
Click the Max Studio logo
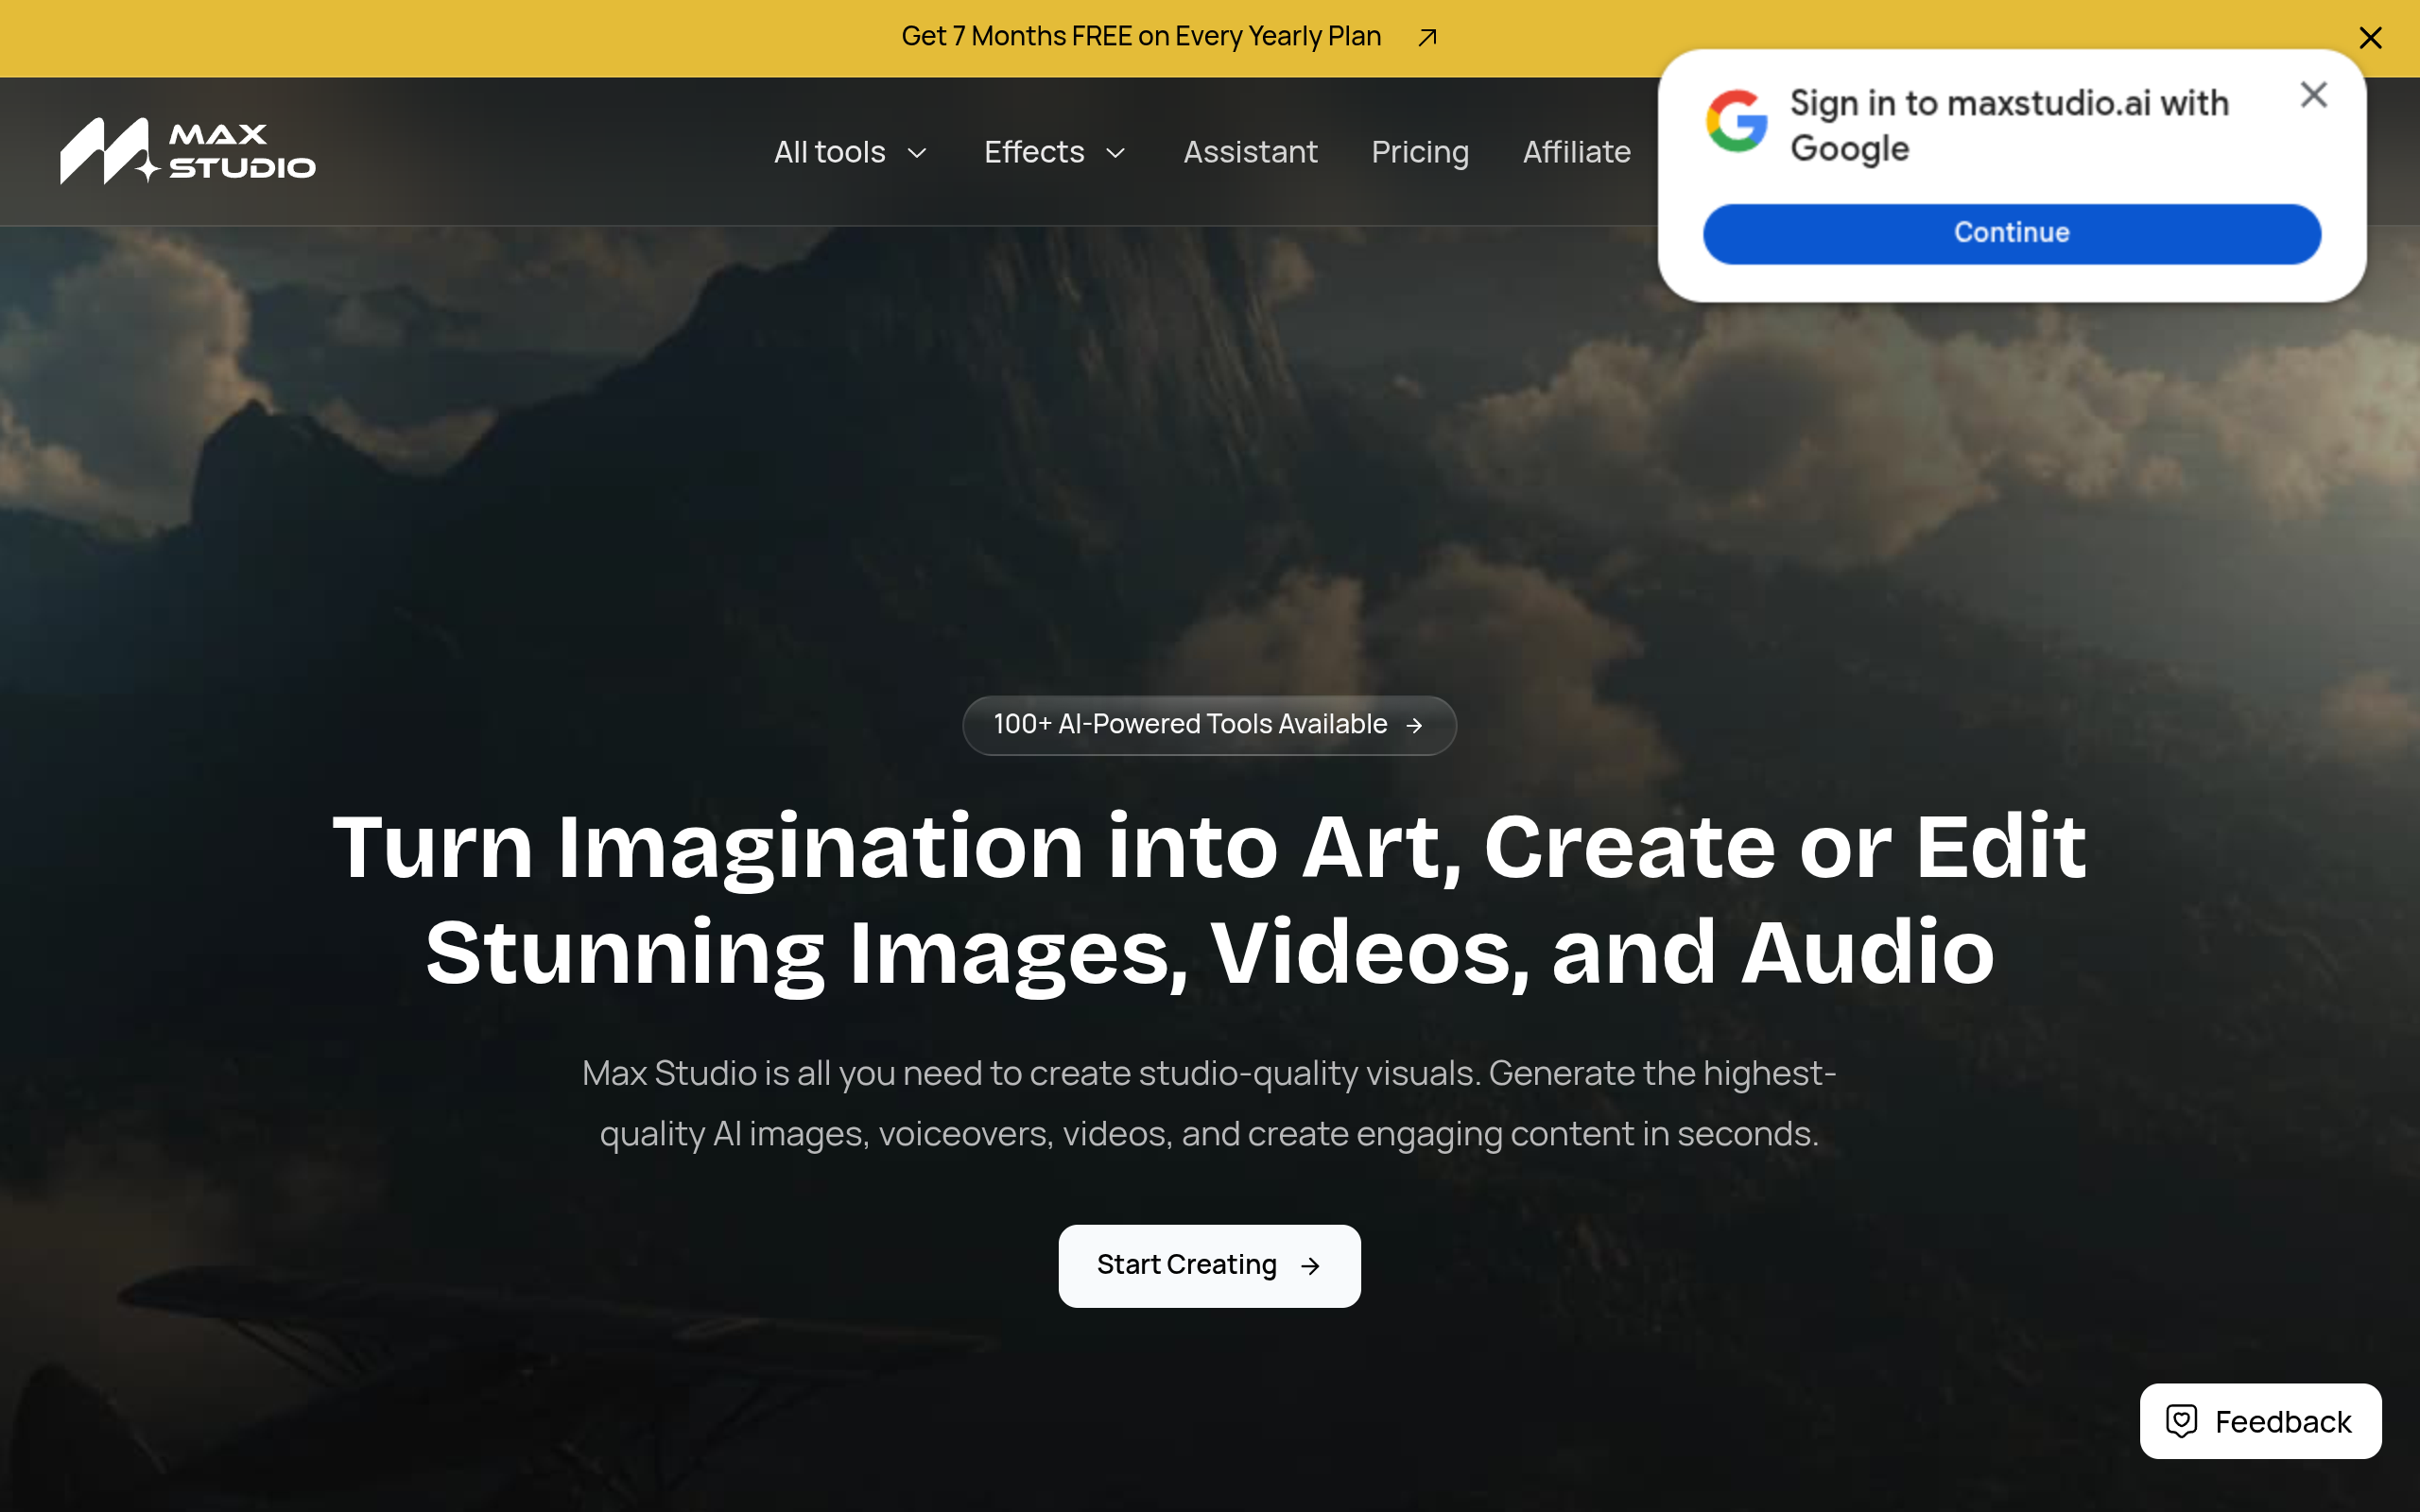point(188,151)
